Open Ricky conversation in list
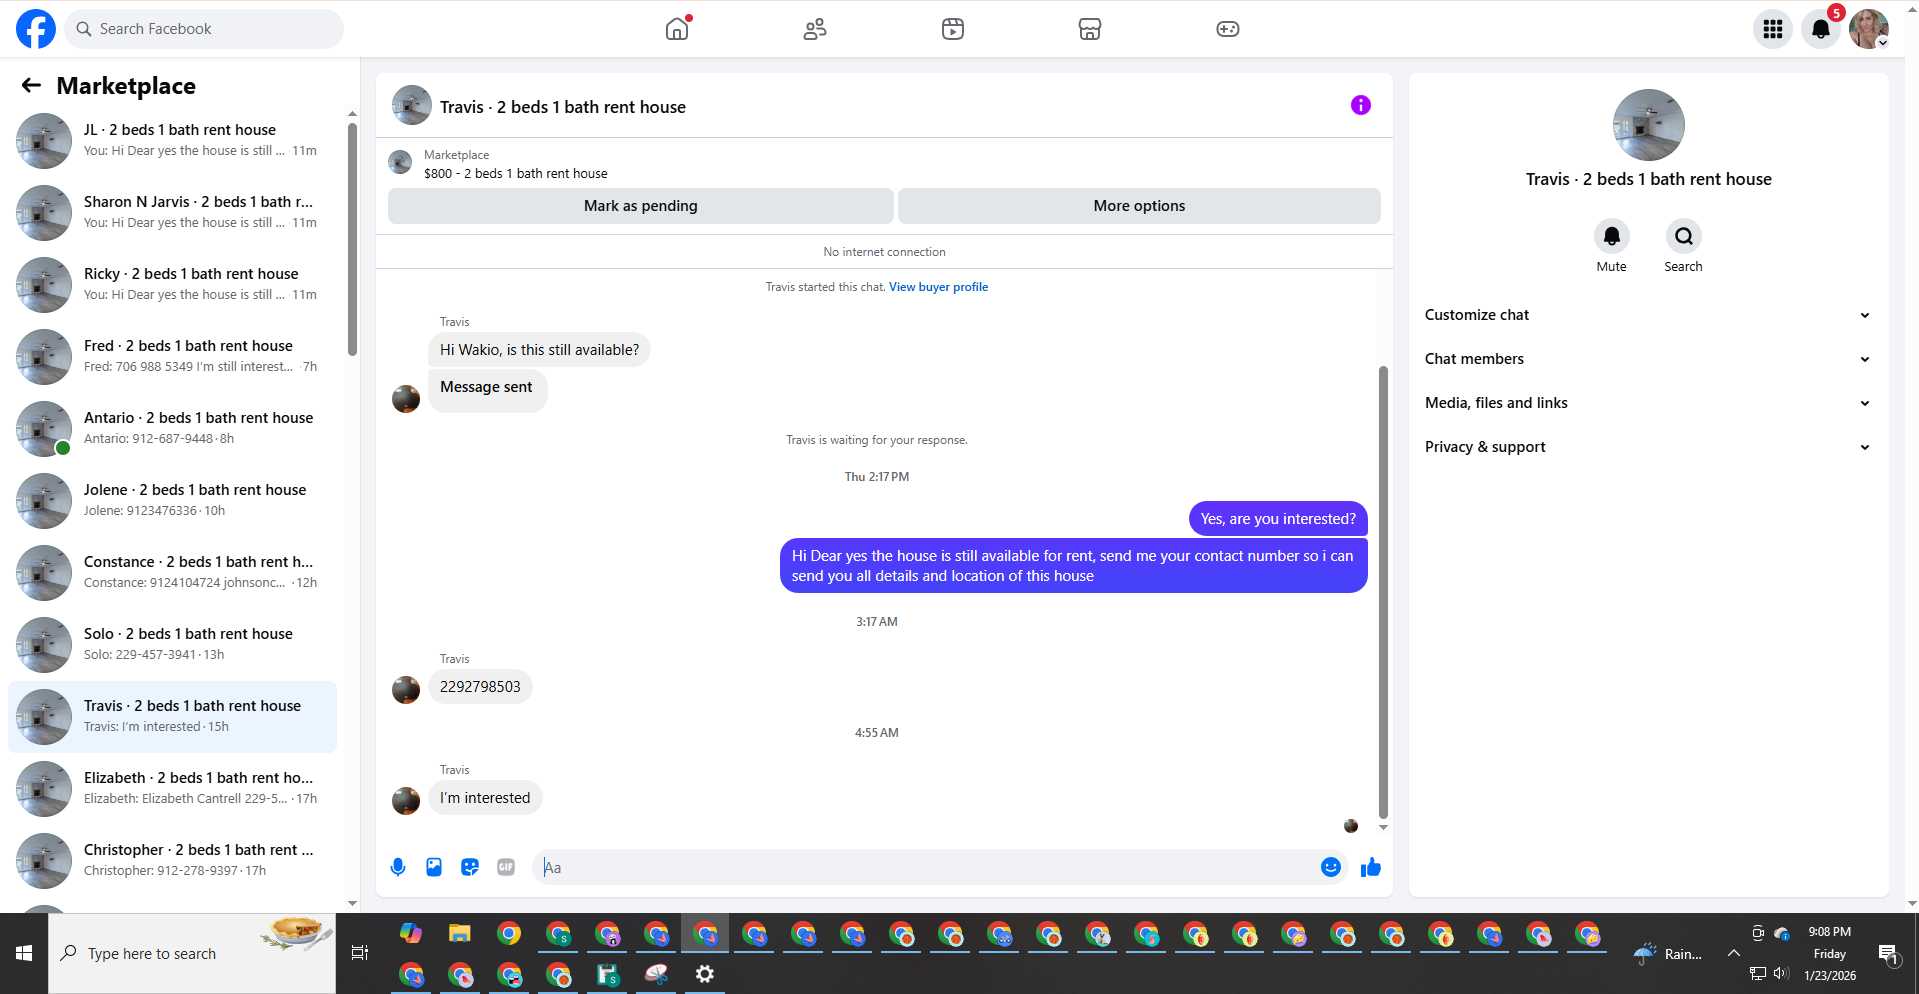The height and width of the screenshot is (994, 1919). click(x=173, y=284)
